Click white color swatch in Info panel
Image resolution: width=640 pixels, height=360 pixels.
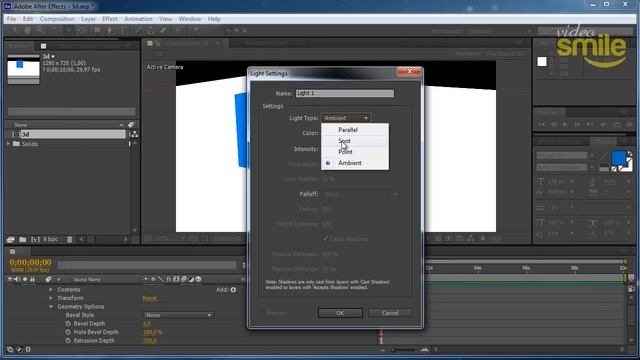542,62
